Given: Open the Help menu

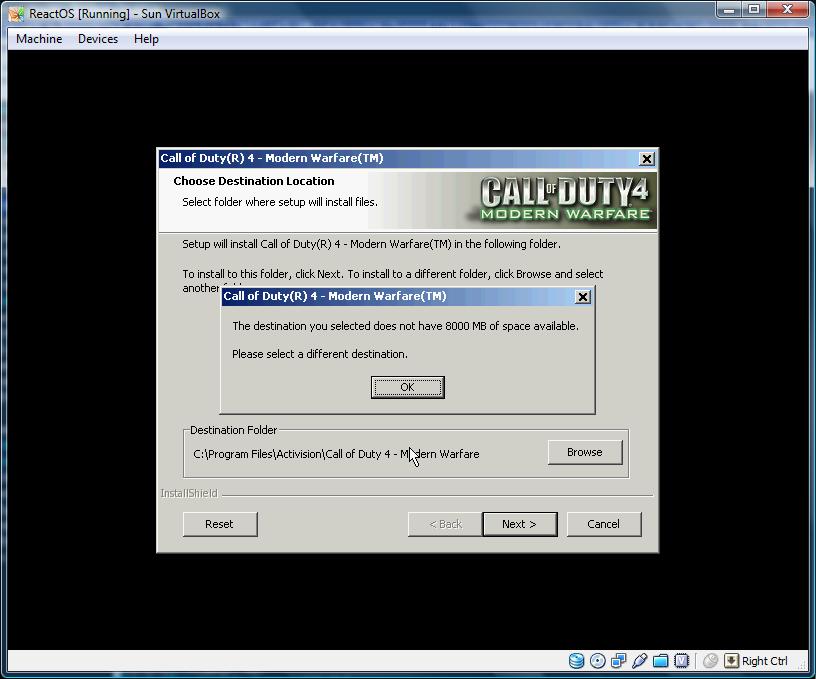Looking at the screenshot, I should tap(146, 39).
